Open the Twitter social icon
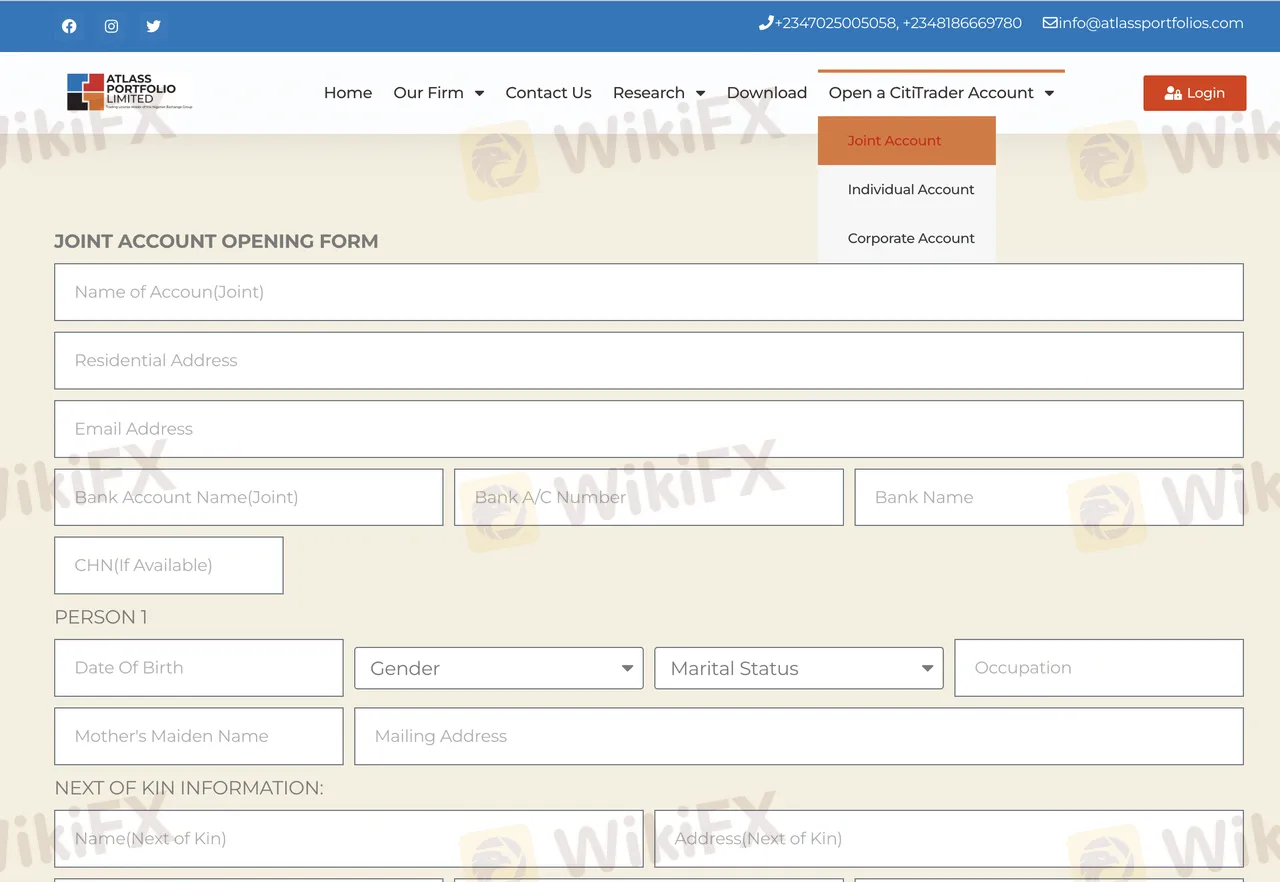1280x882 pixels. coord(153,26)
